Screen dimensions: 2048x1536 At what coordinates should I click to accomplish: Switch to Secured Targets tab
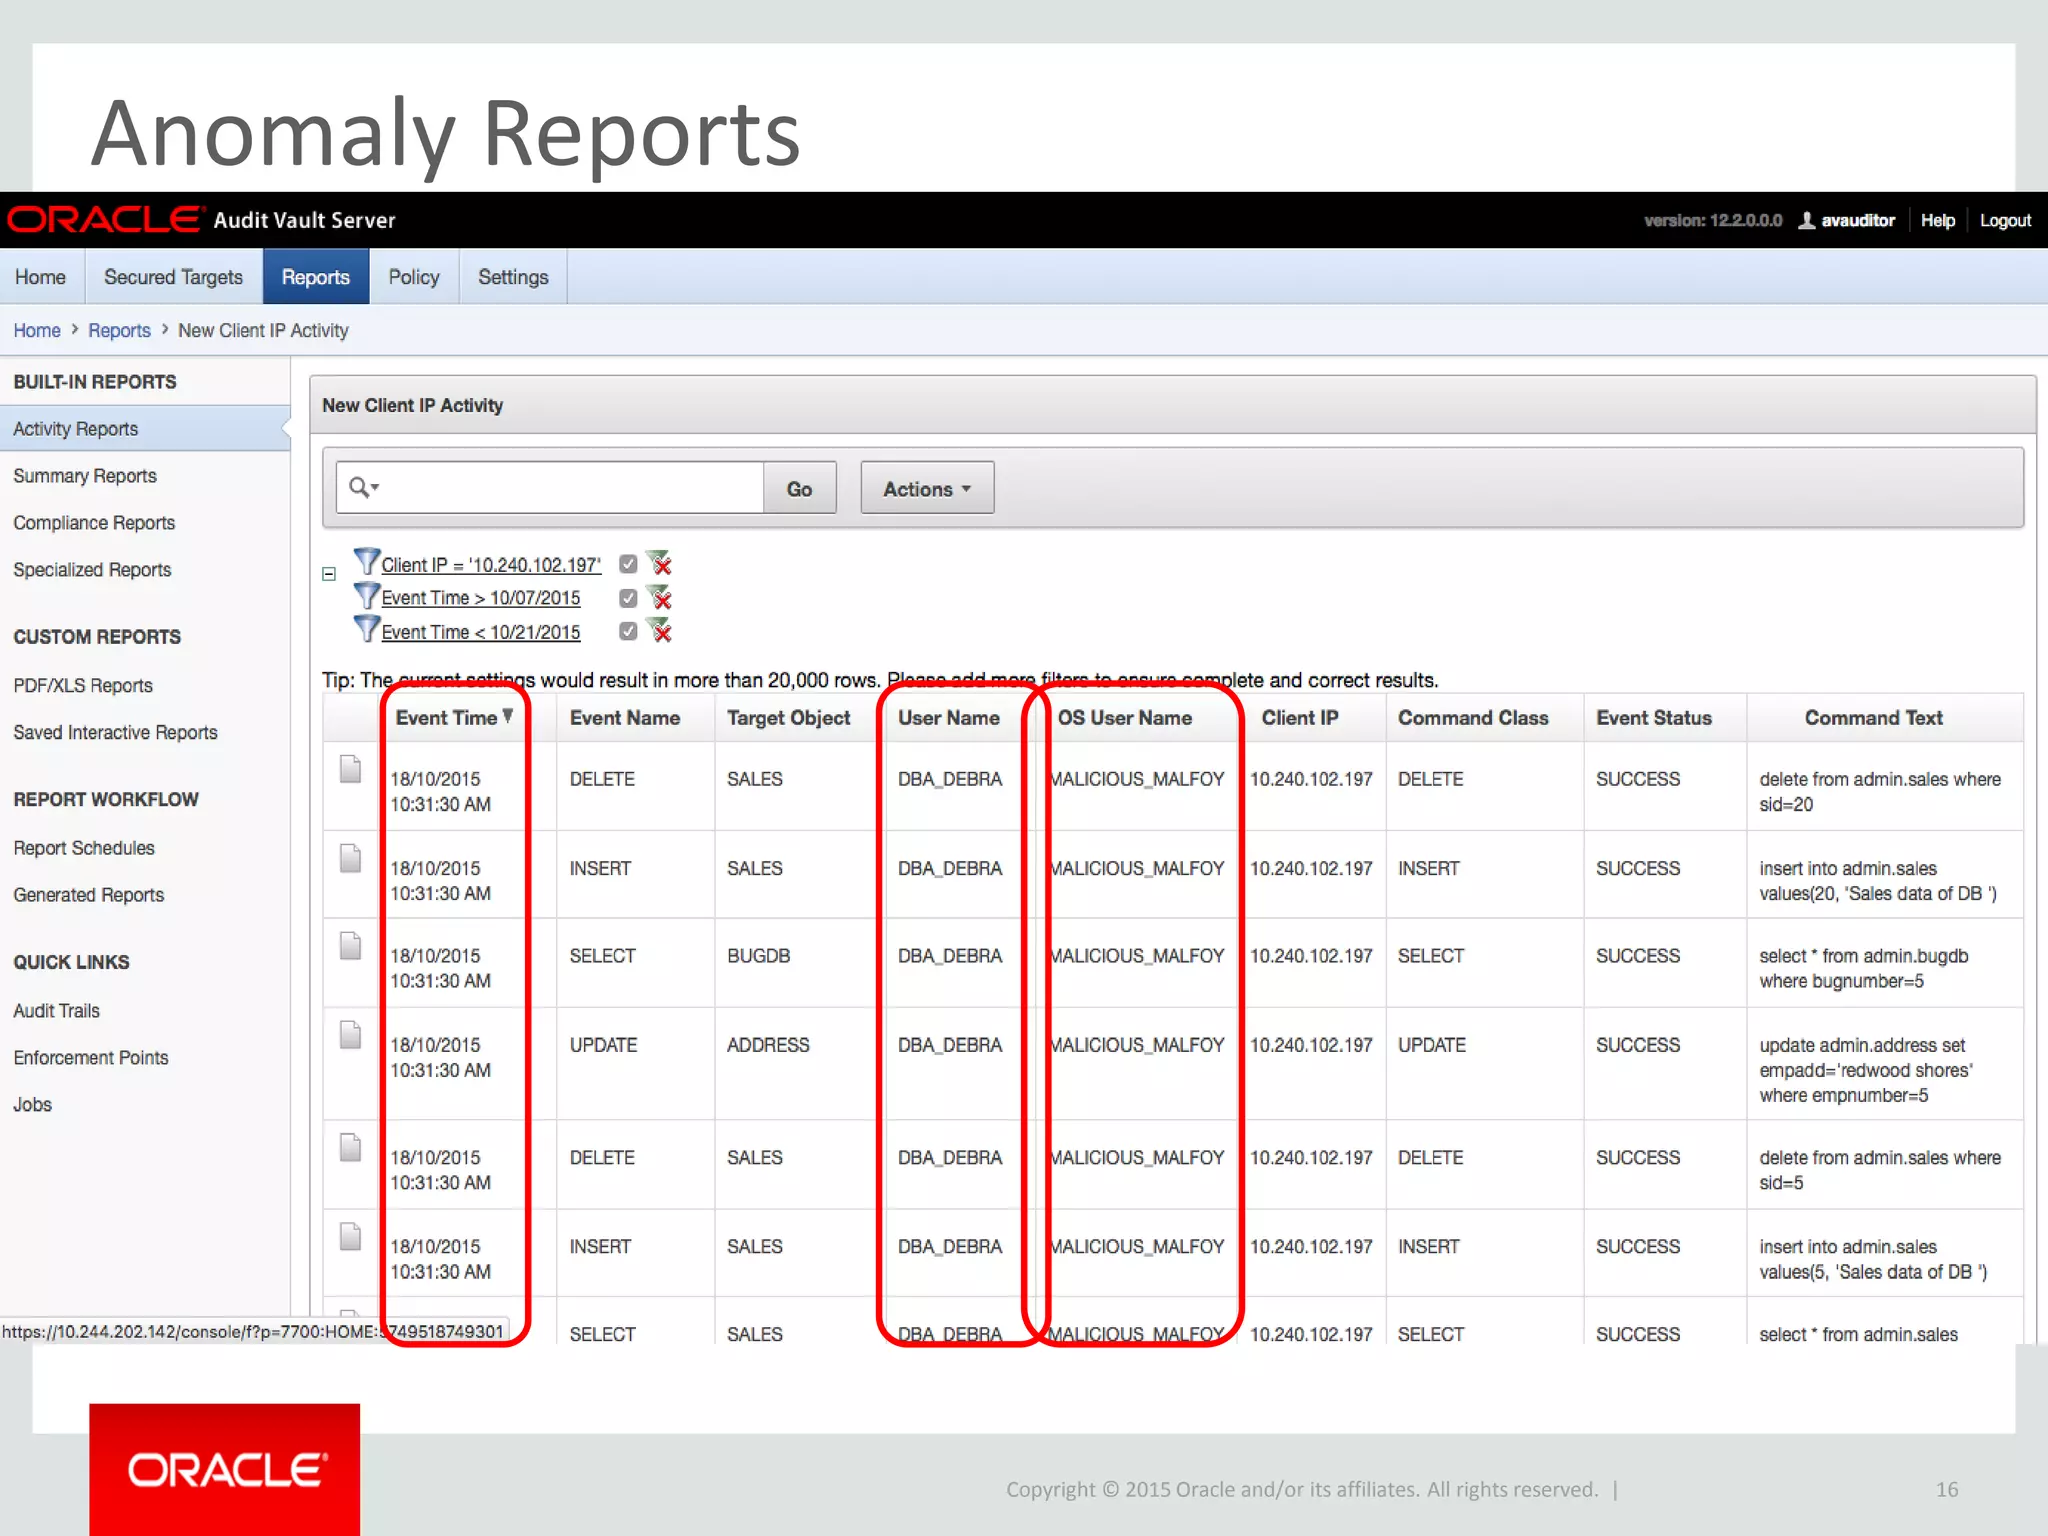174,277
